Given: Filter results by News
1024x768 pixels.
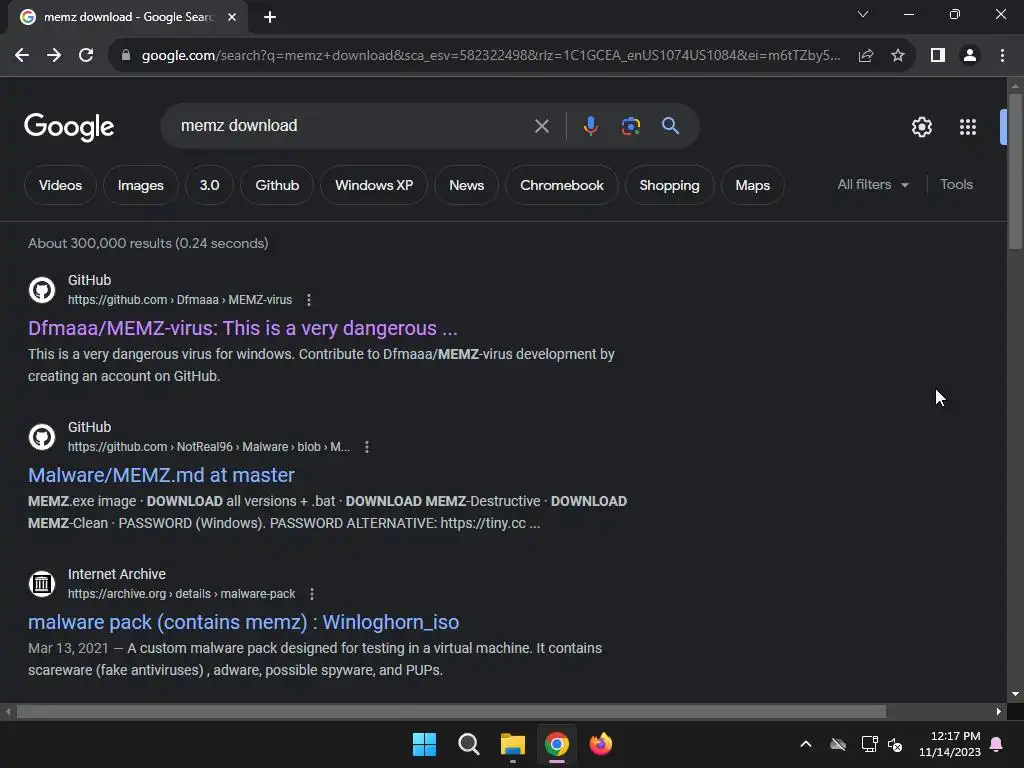Looking at the screenshot, I should tap(466, 185).
